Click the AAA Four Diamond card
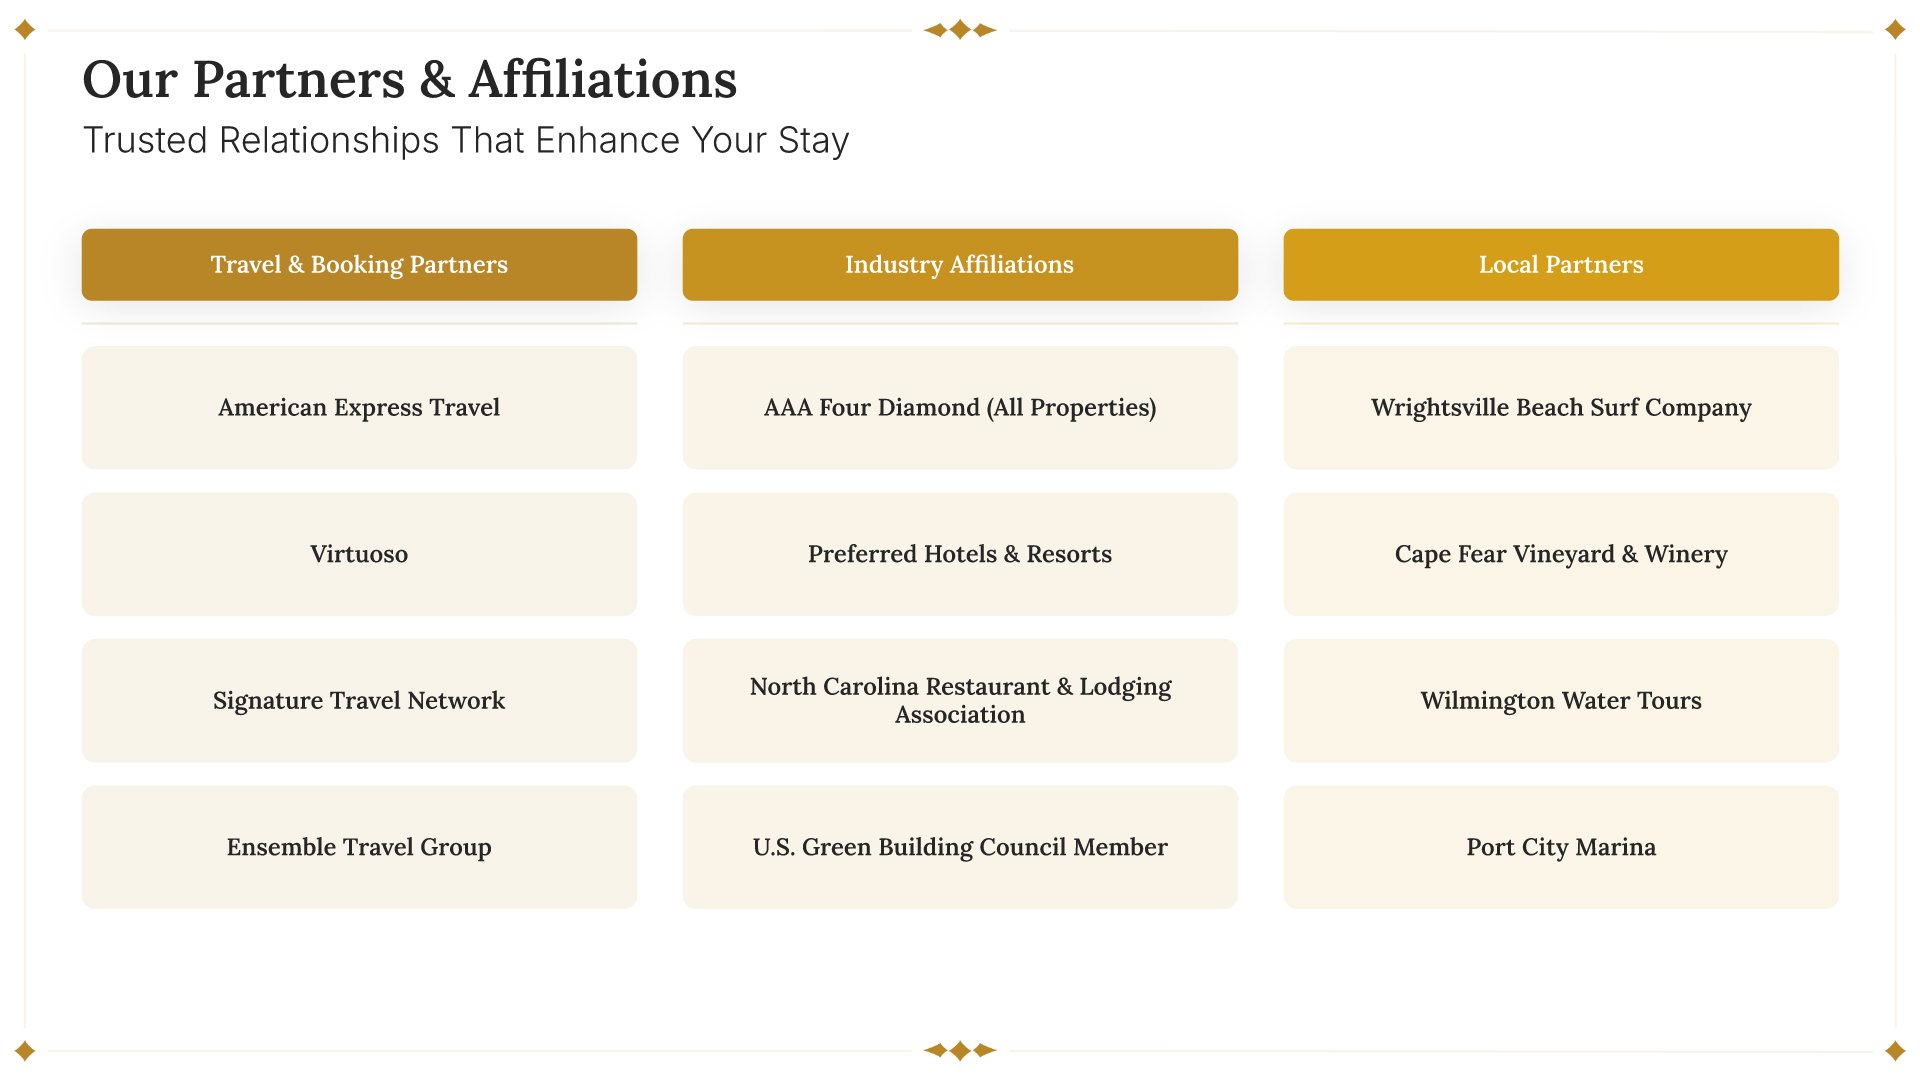 click(960, 408)
